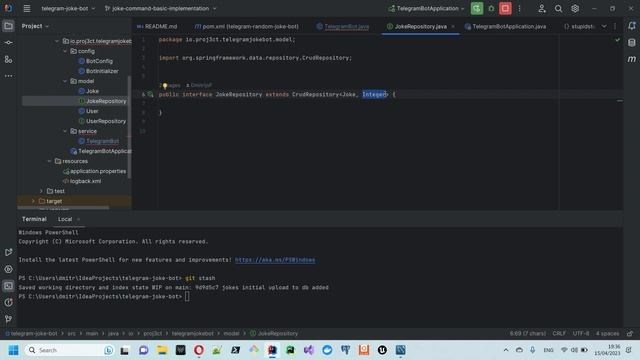This screenshot has width=640, height=360.
Task: Open the Notifications bell panel
Action: pos(632,26)
